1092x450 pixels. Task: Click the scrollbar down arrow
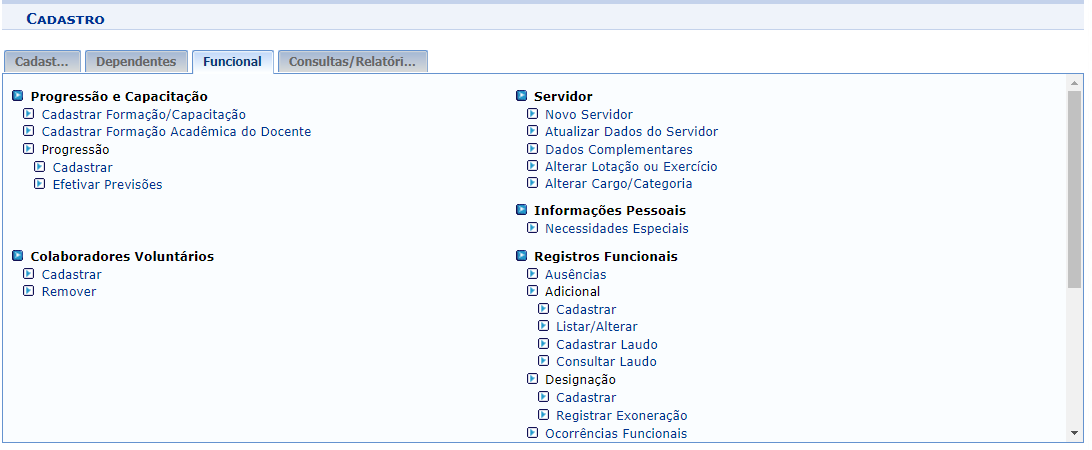(1075, 433)
